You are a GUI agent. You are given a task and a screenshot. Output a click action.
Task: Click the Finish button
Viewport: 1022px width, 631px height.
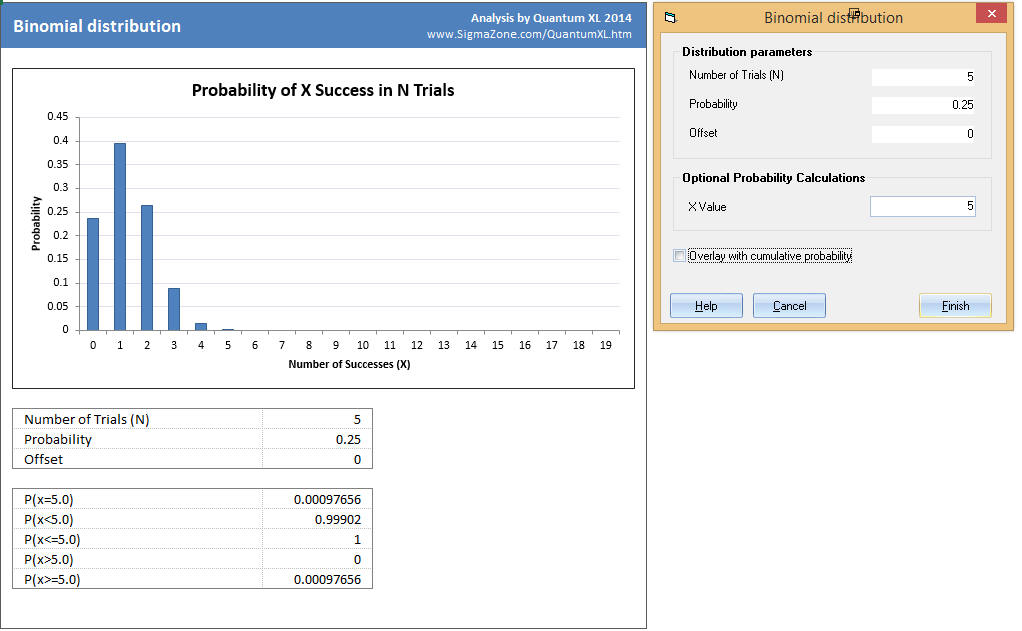955,306
